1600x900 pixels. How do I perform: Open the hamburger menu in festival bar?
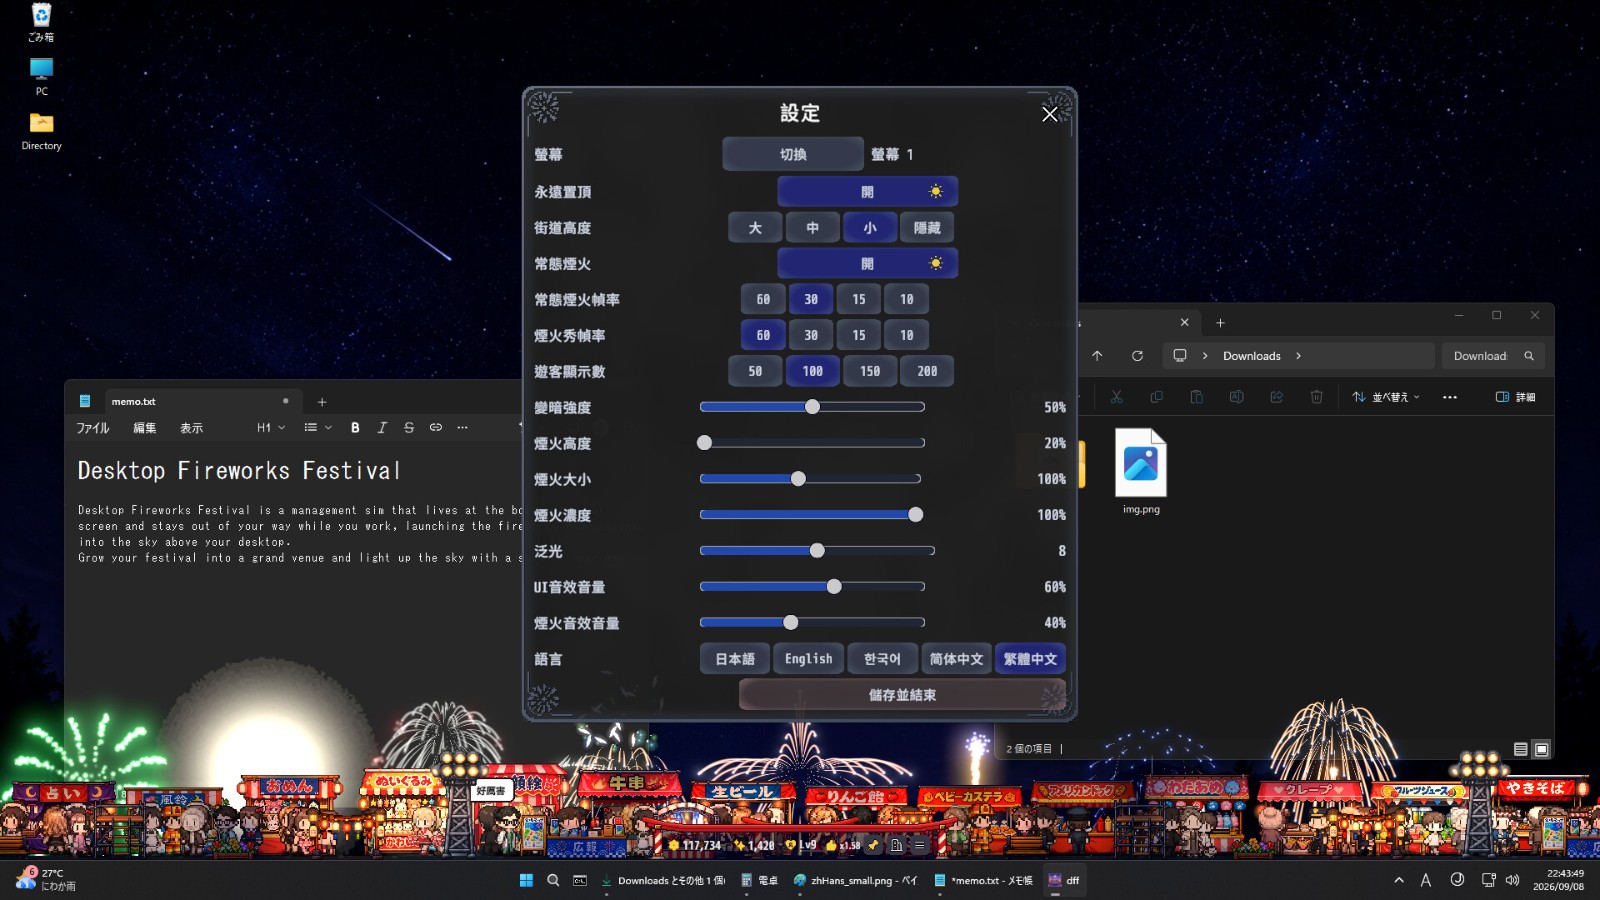919,845
